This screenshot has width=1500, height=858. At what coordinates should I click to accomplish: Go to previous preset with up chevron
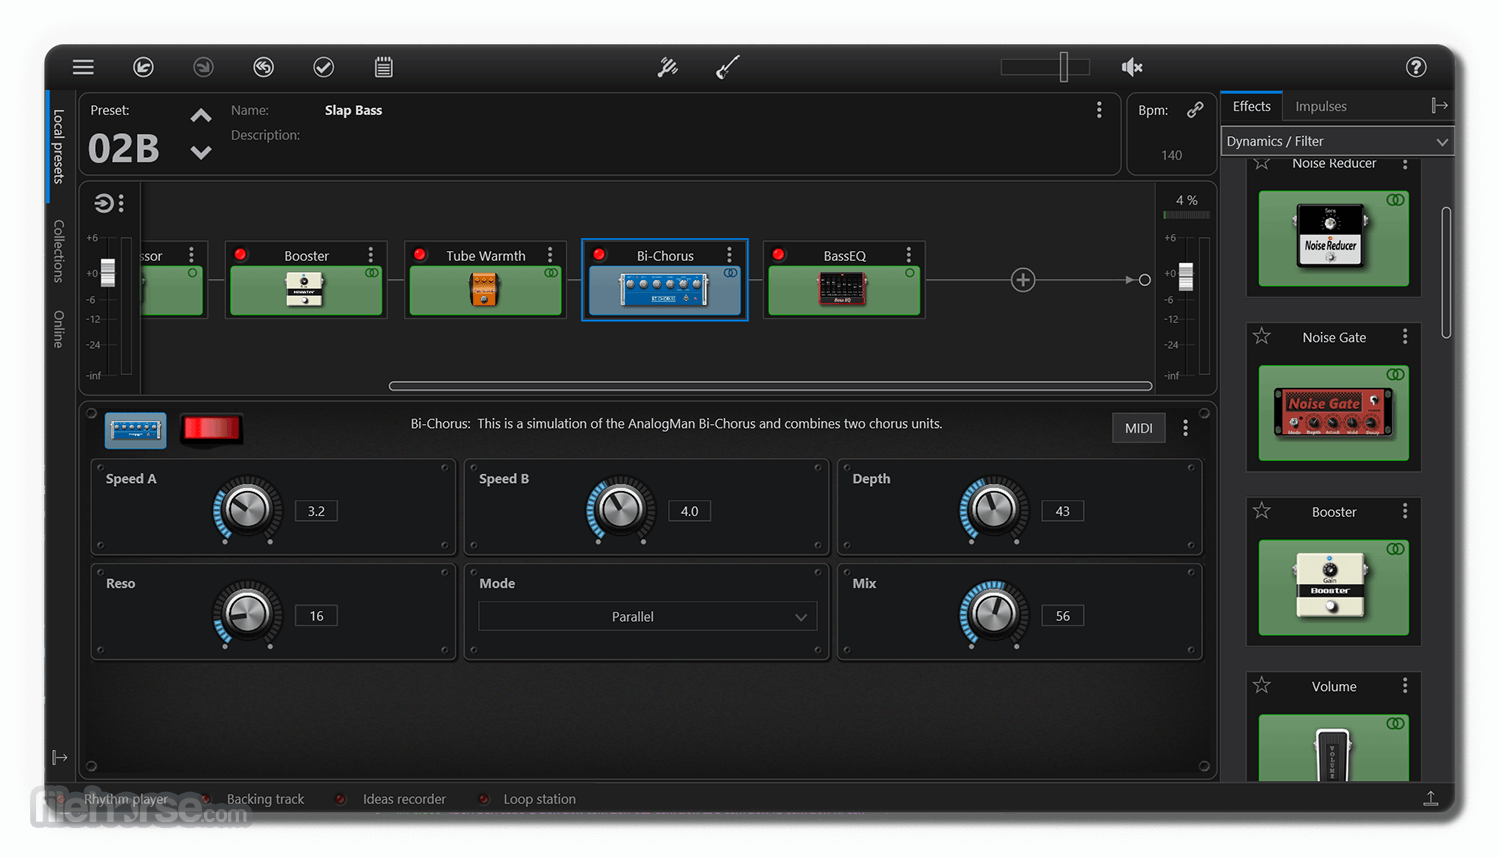coord(201,115)
